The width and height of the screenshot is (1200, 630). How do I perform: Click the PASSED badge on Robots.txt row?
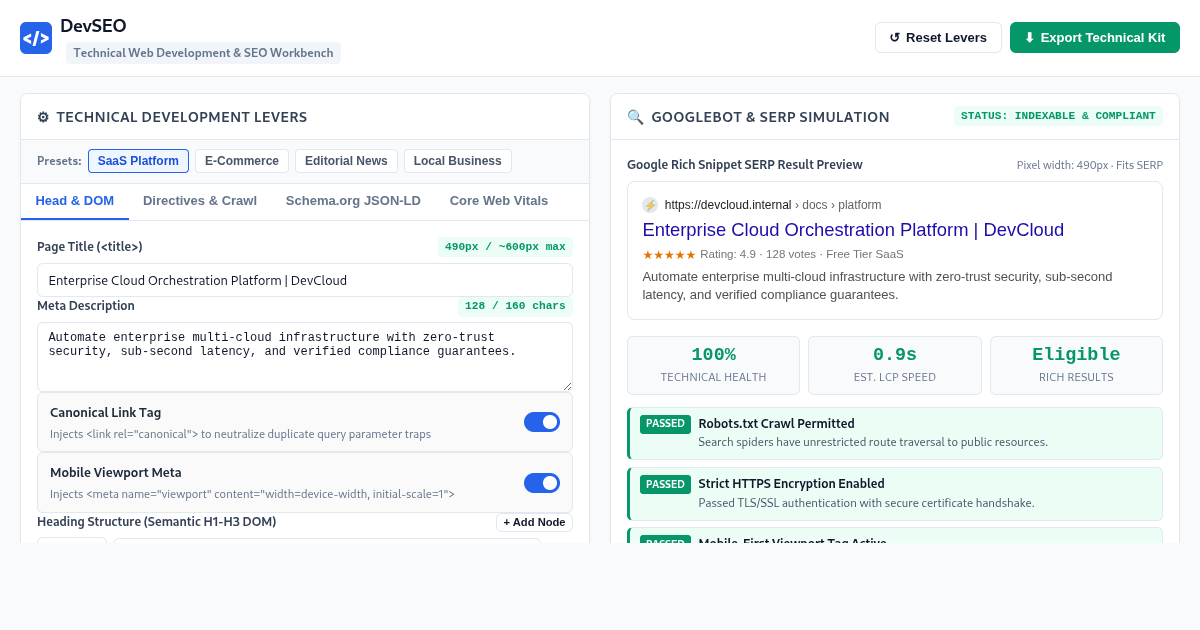tap(665, 424)
